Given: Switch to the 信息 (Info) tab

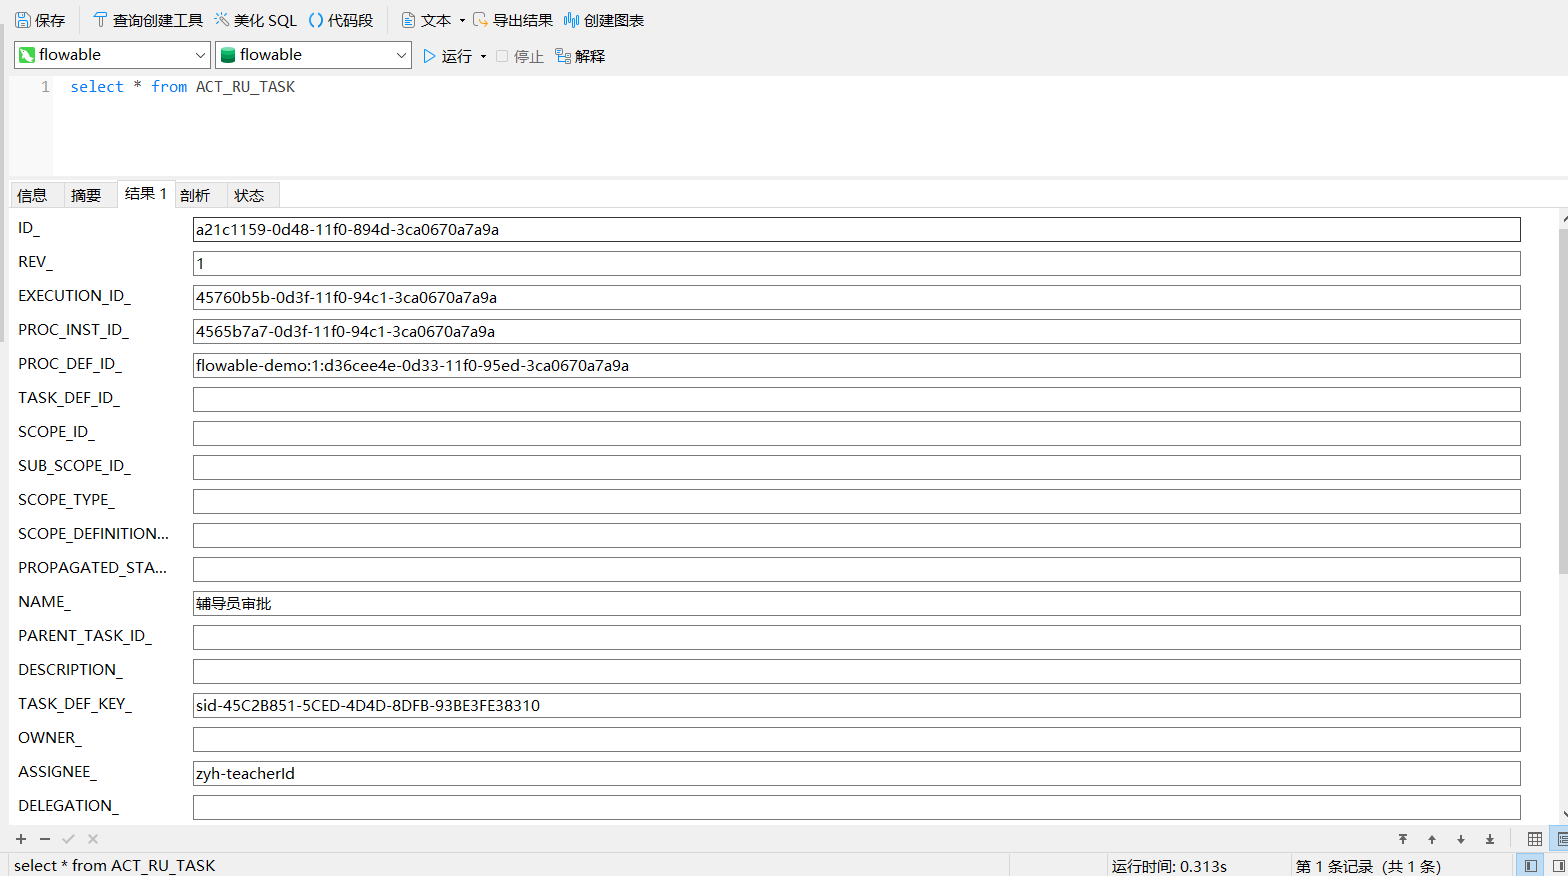Looking at the screenshot, I should (x=32, y=195).
